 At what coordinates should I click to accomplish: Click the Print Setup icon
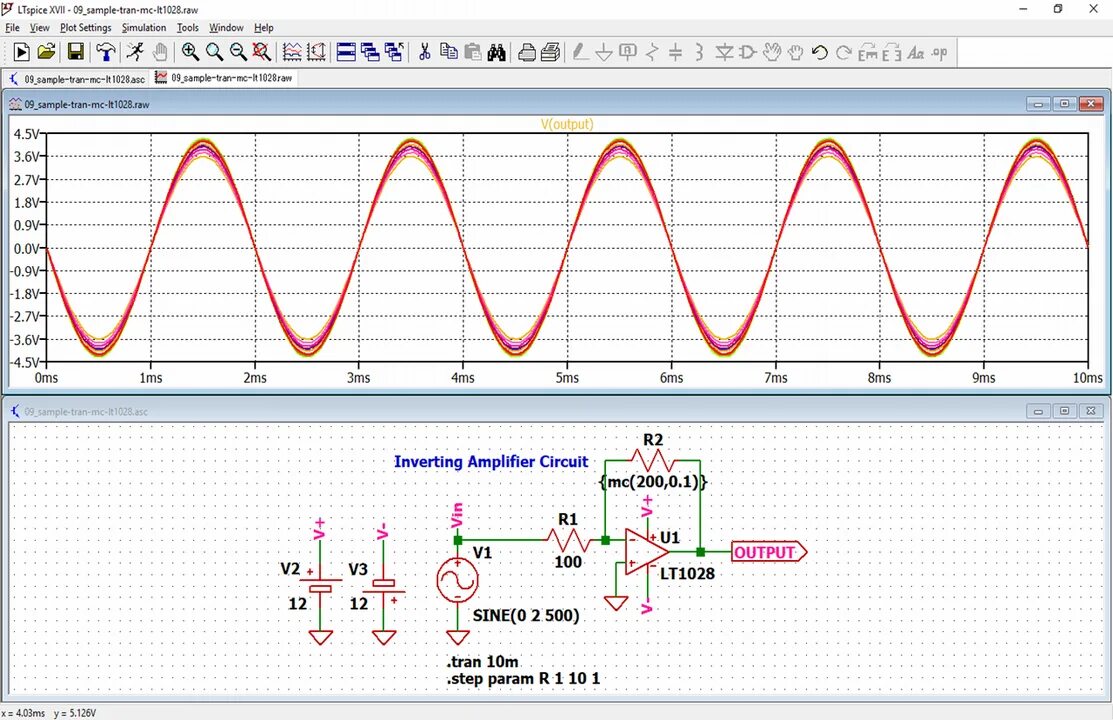point(550,52)
